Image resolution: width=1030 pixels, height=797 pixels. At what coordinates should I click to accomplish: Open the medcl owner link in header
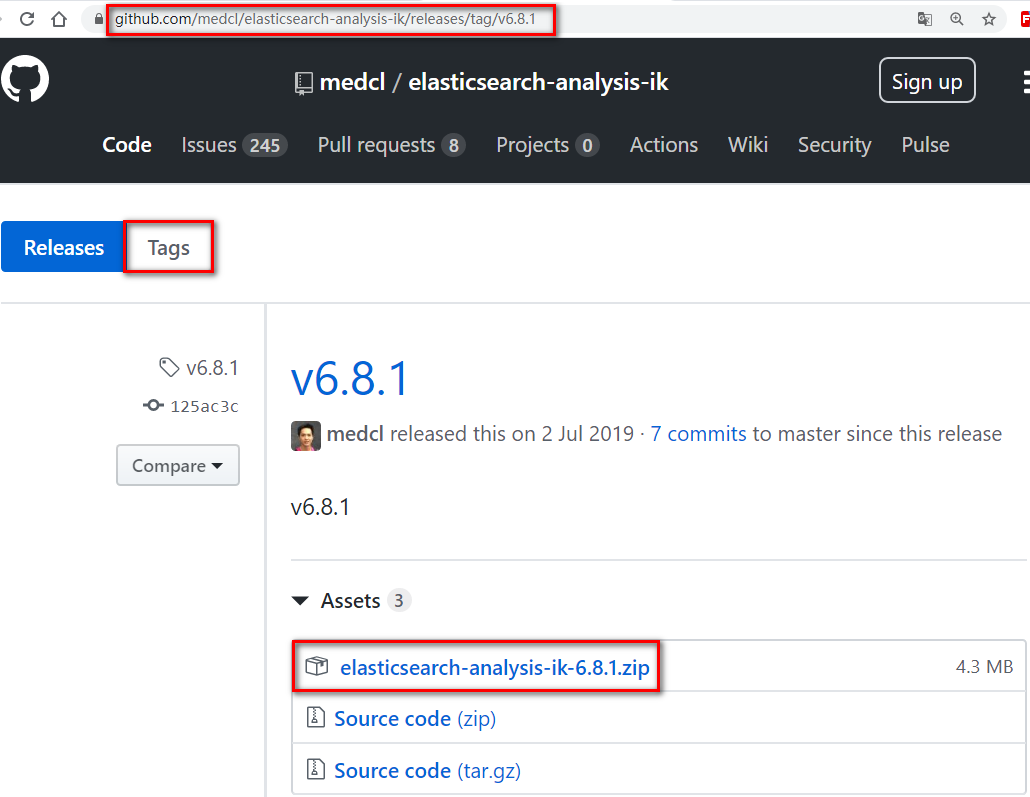click(x=352, y=82)
